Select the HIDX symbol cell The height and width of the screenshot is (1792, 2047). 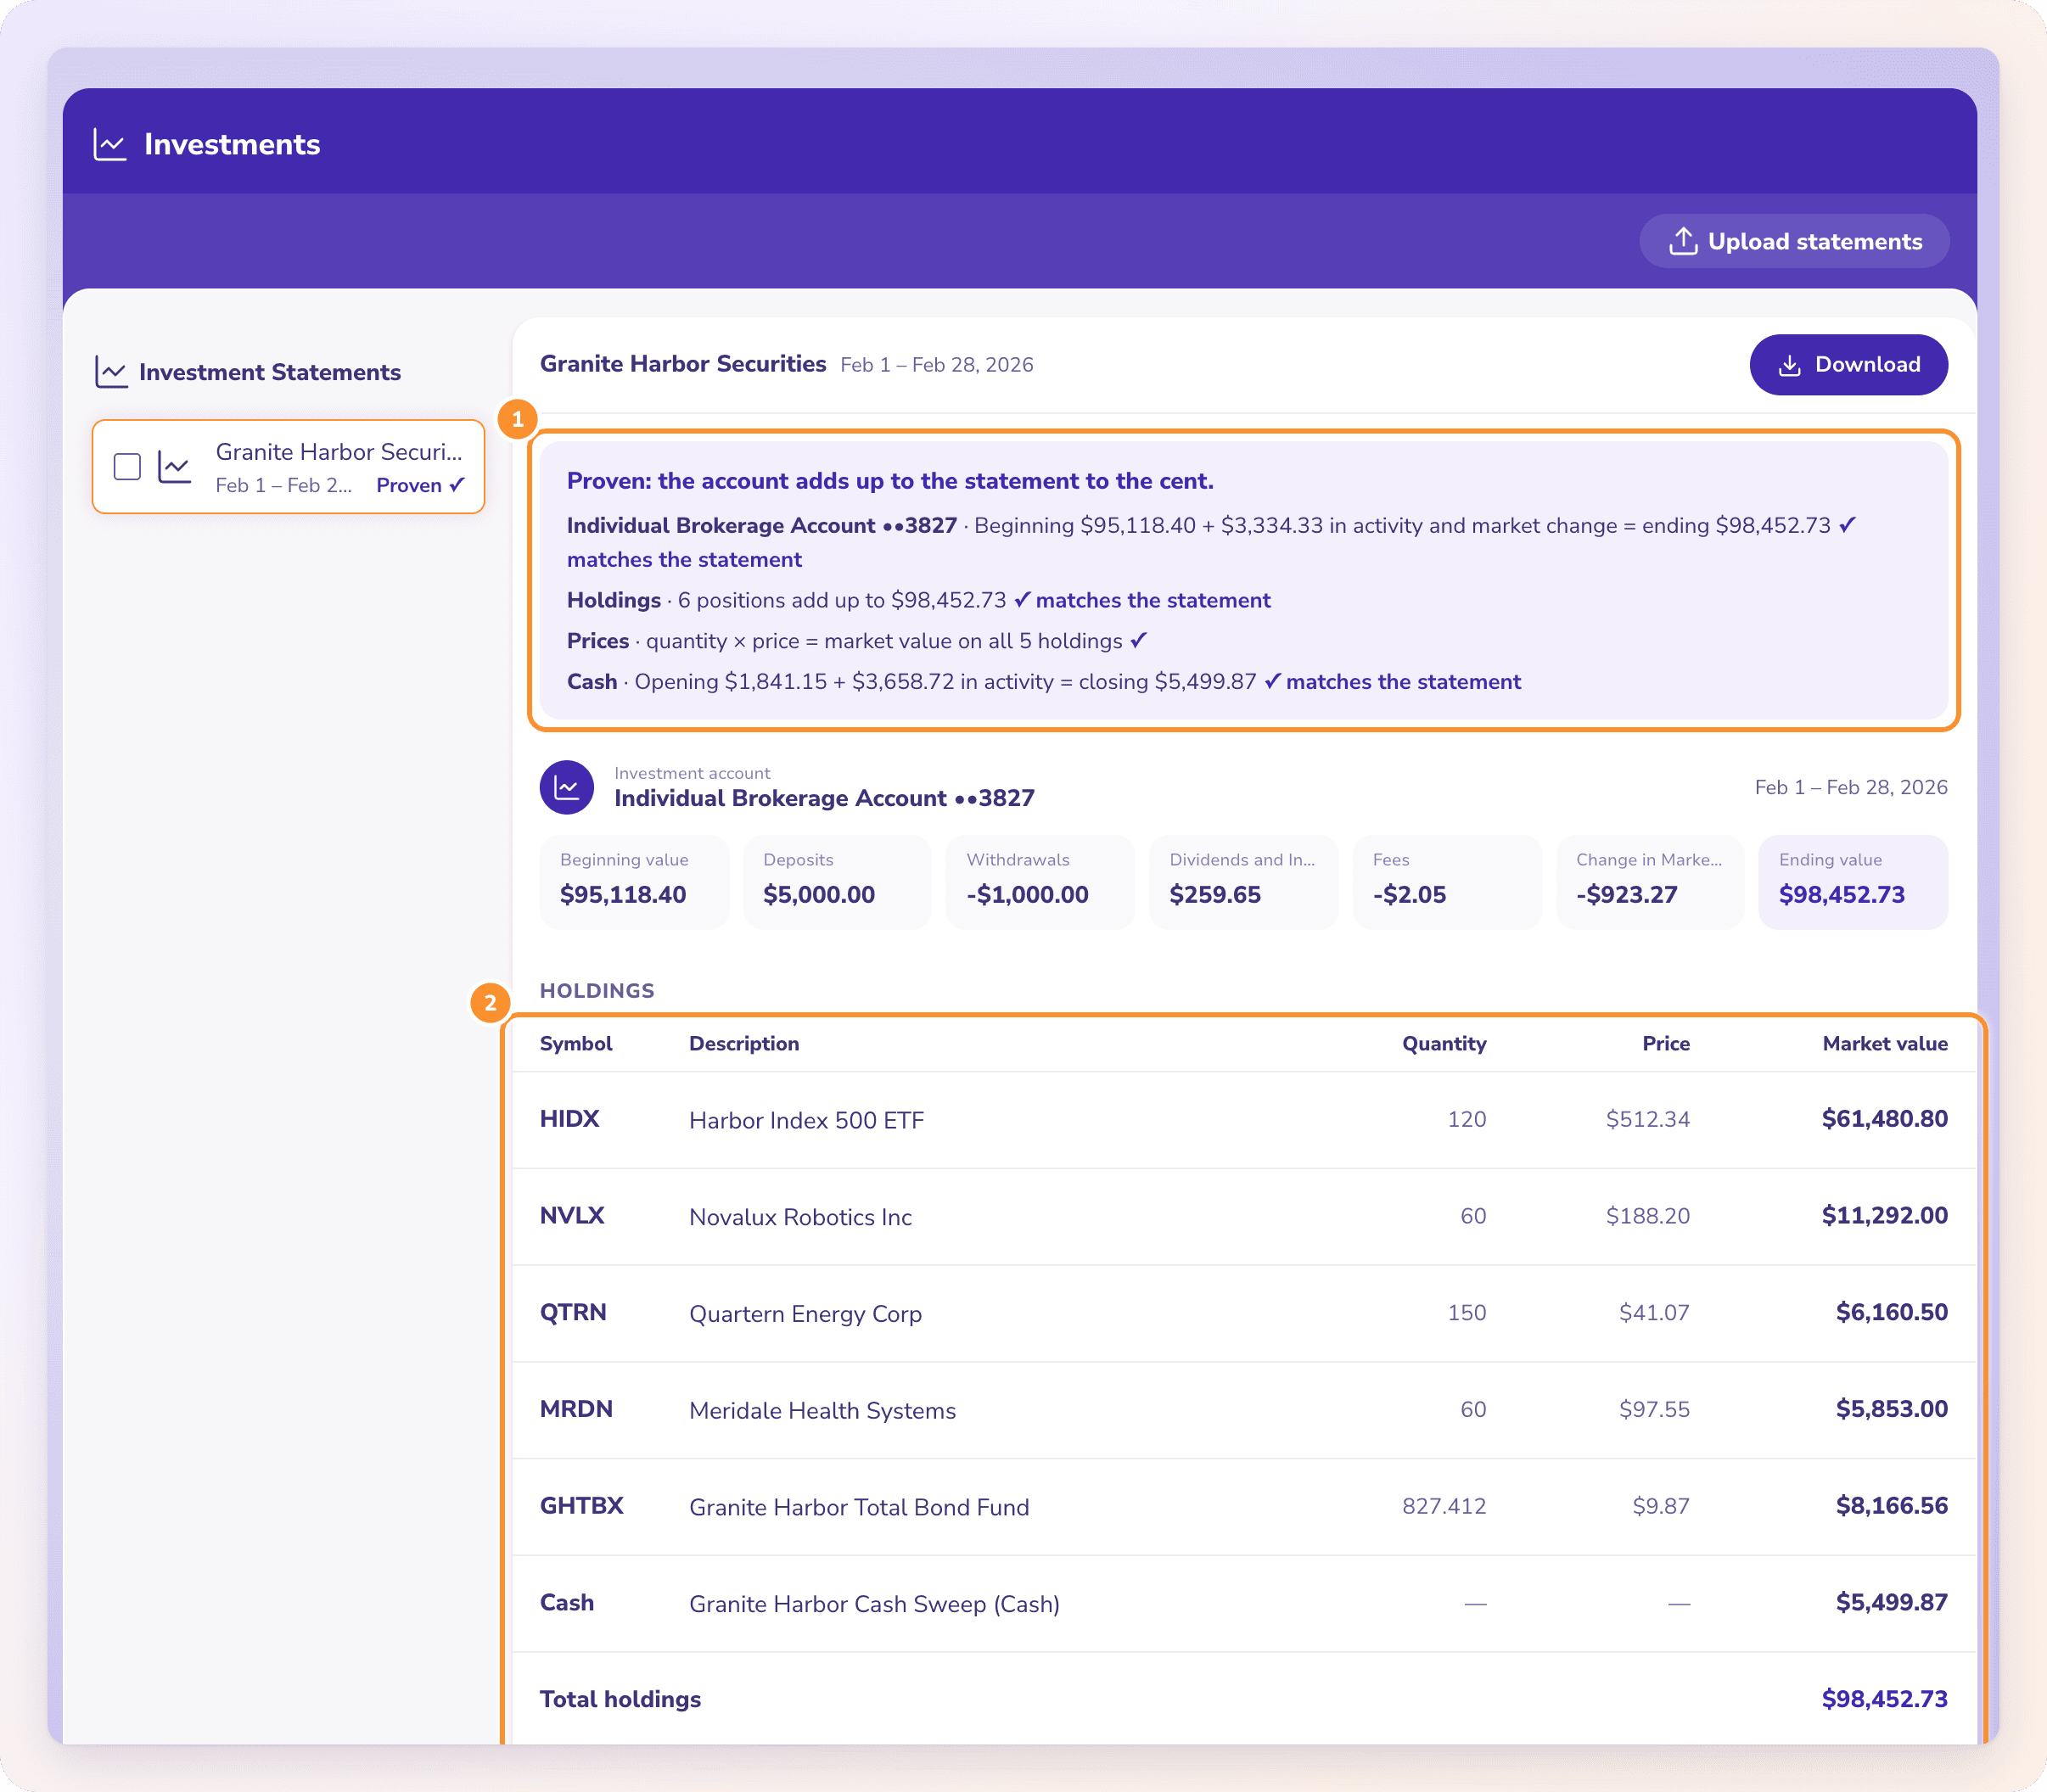pyautogui.click(x=570, y=1119)
